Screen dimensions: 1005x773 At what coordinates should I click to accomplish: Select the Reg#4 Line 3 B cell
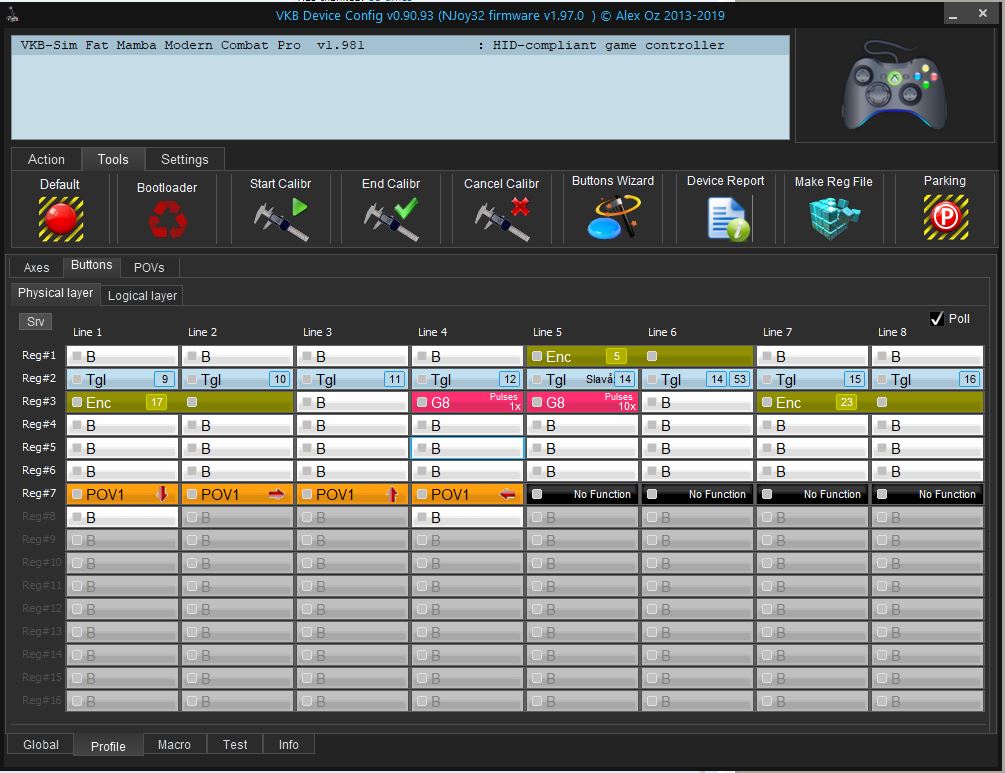(352, 425)
